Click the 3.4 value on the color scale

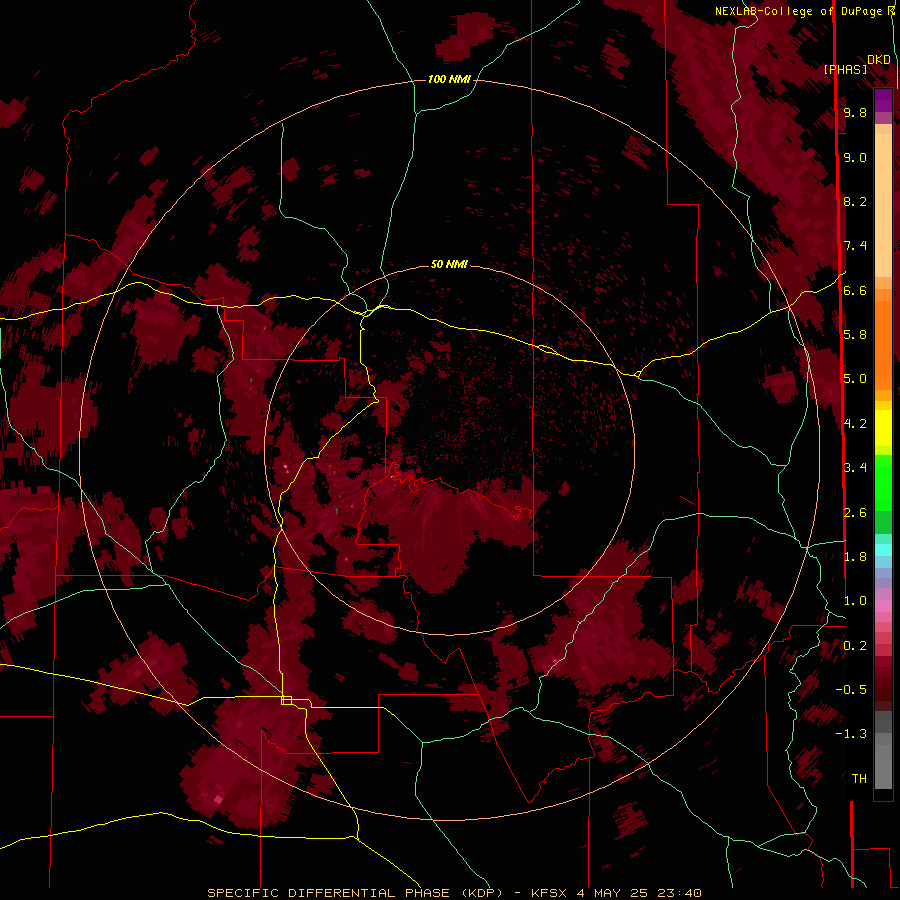pyautogui.click(x=855, y=468)
